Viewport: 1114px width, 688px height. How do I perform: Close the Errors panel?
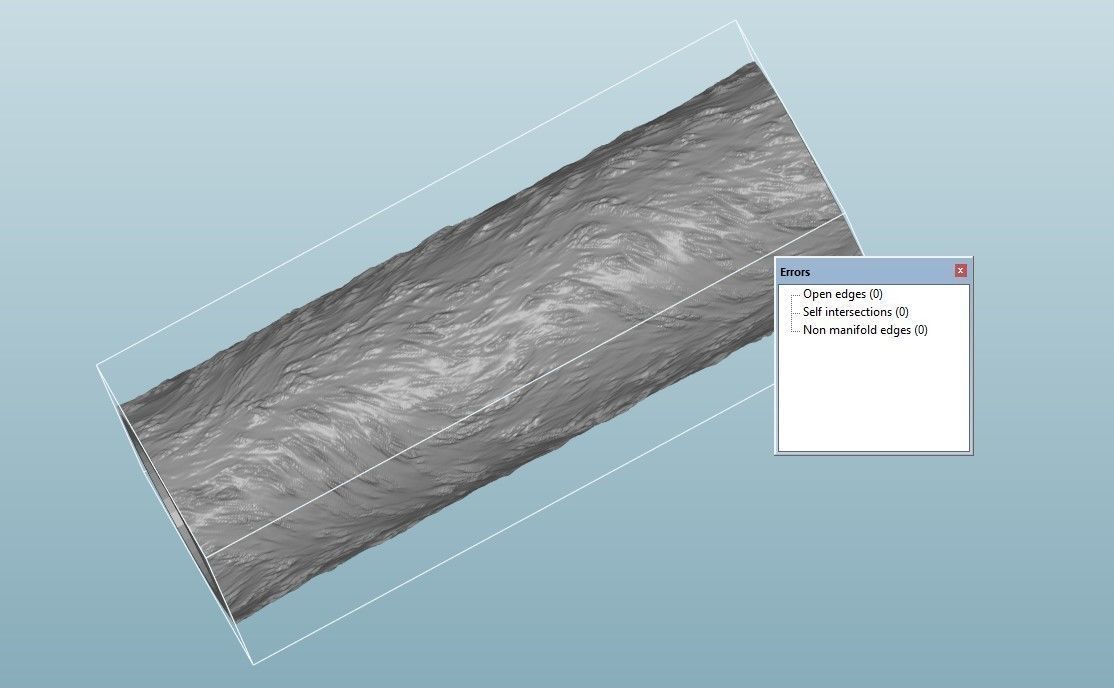pos(960,270)
